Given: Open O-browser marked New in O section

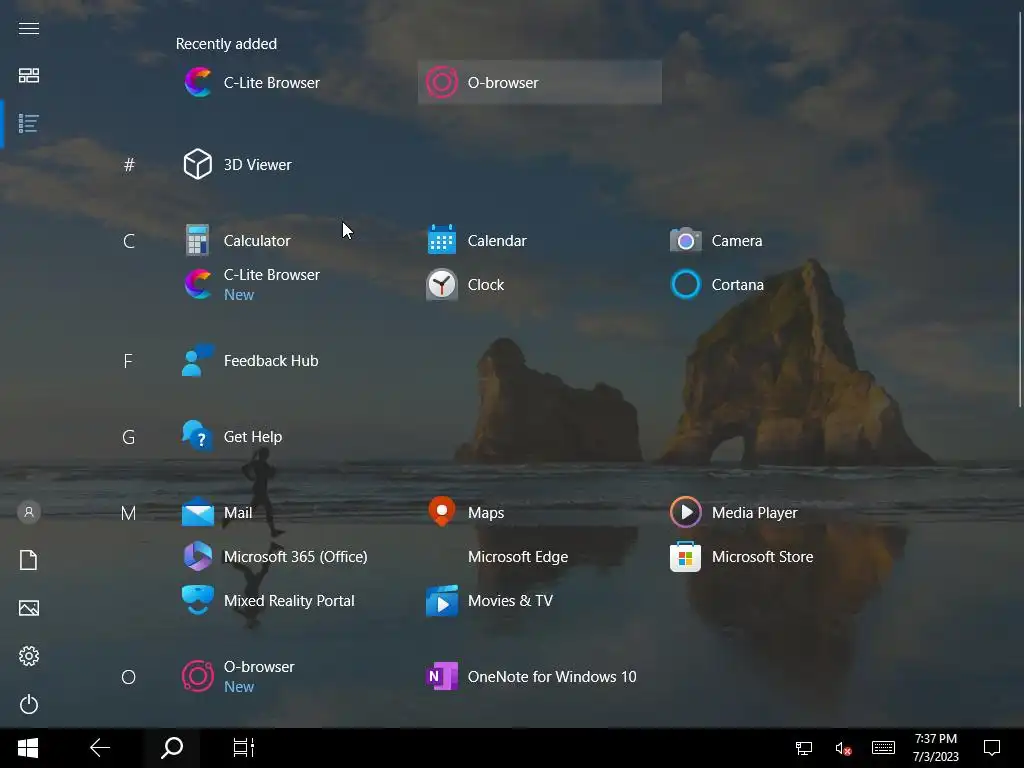Looking at the screenshot, I should [296, 677].
